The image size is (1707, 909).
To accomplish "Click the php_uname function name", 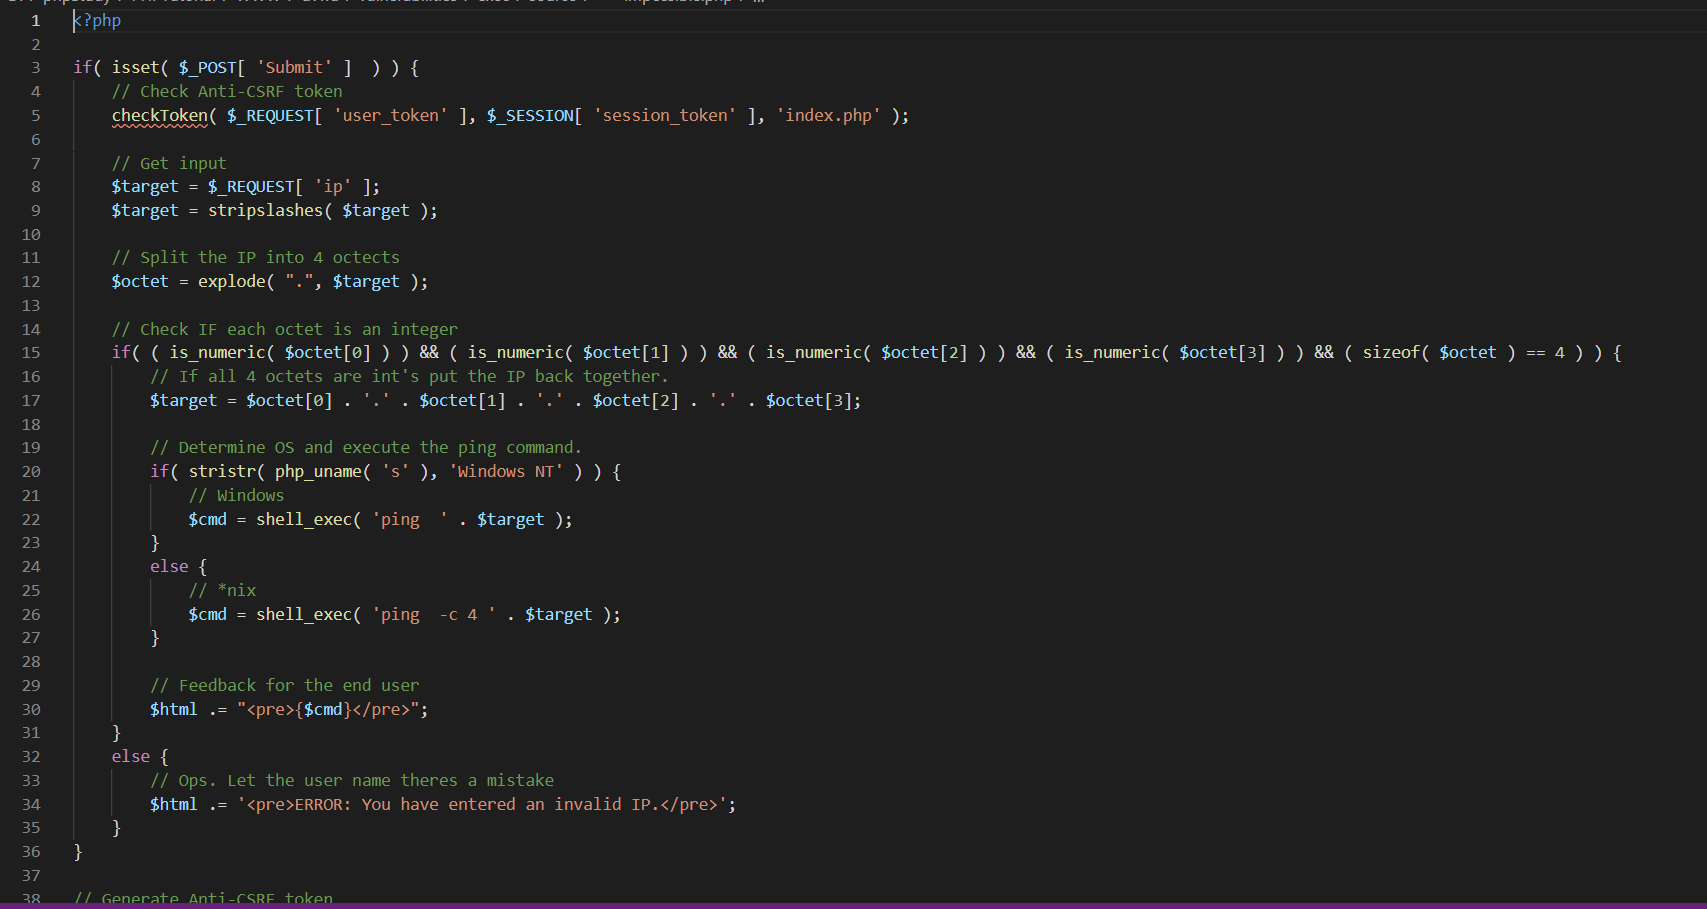I will point(317,472).
